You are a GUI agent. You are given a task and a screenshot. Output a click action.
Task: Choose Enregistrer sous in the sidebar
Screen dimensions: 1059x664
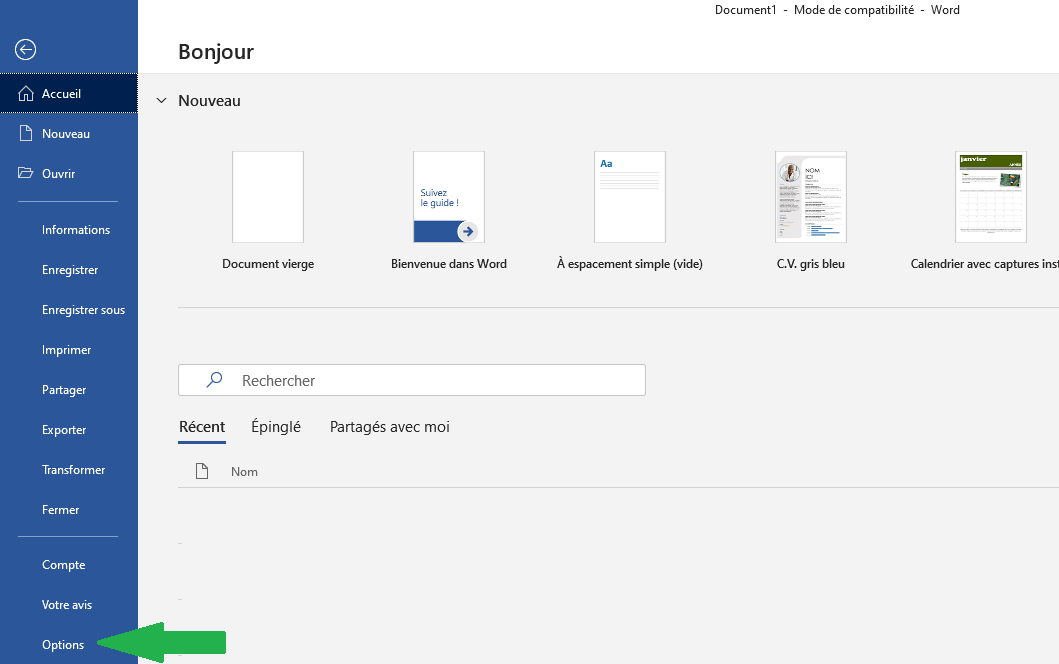[x=69, y=309]
